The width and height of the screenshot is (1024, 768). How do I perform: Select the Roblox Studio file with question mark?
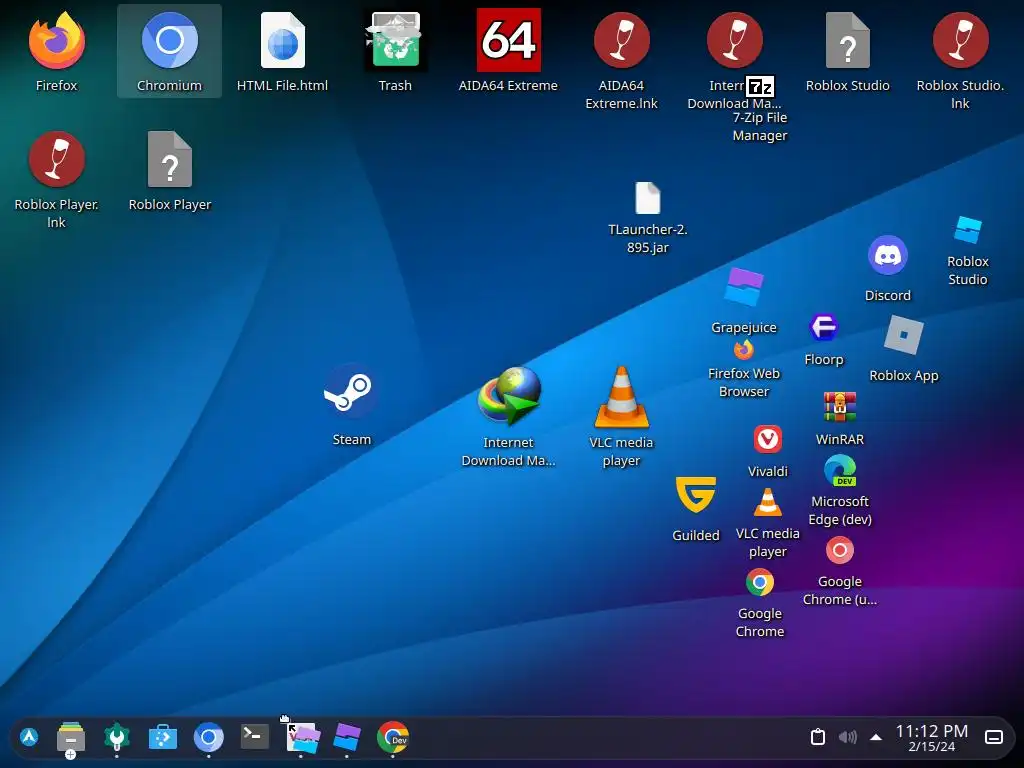tap(848, 40)
